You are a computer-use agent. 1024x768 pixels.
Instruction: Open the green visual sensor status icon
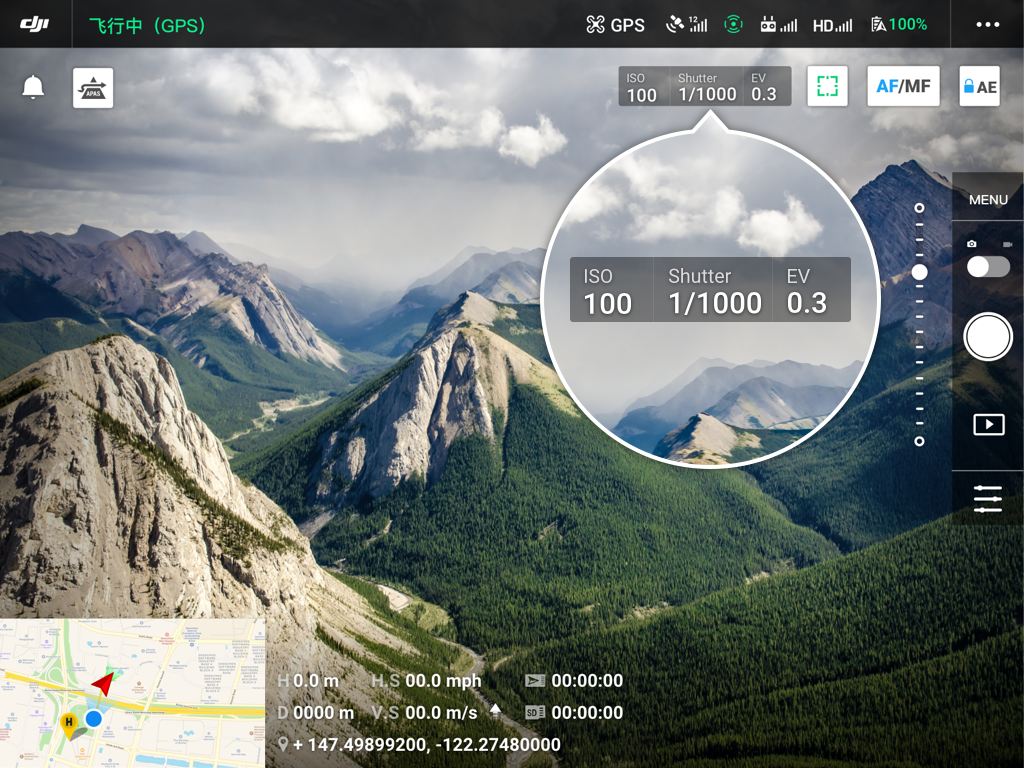tap(734, 25)
